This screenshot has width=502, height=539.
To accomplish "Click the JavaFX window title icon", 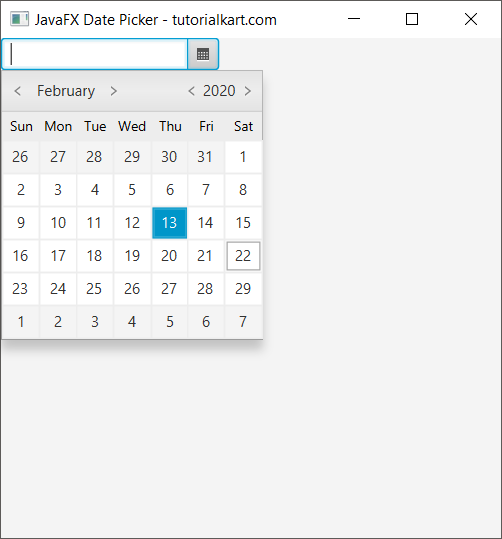I will point(19,19).
